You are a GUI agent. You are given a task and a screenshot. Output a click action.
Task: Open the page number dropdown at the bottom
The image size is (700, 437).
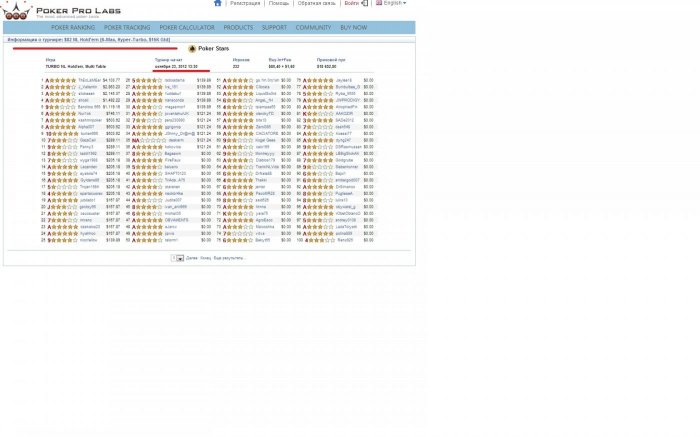tap(177, 258)
